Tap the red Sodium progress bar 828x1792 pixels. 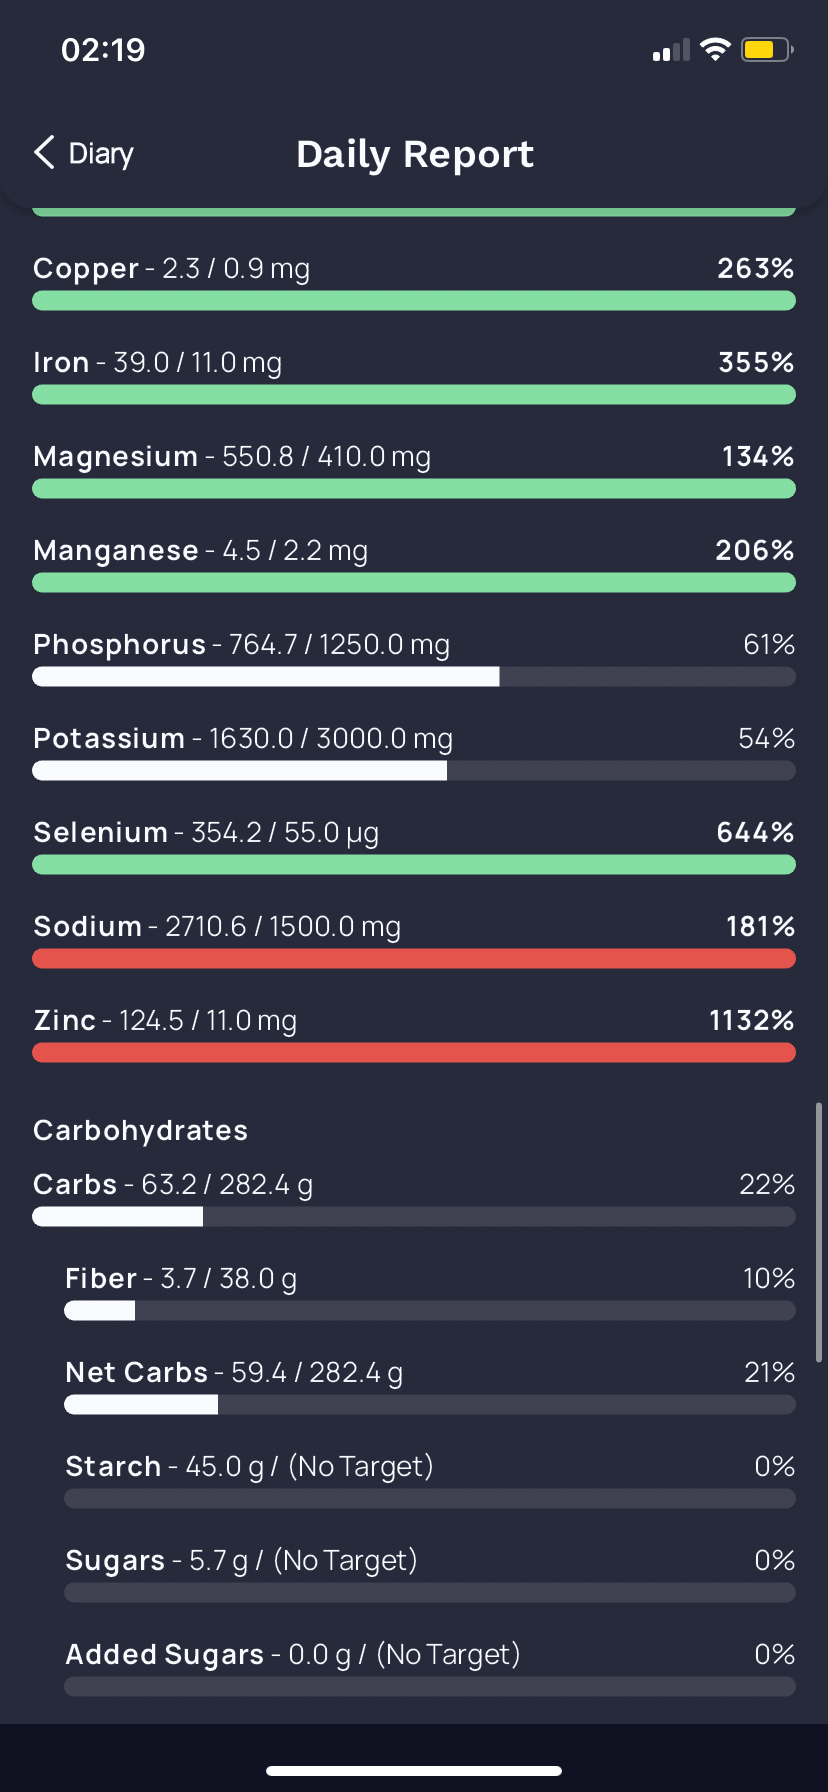[x=414, y=959]
